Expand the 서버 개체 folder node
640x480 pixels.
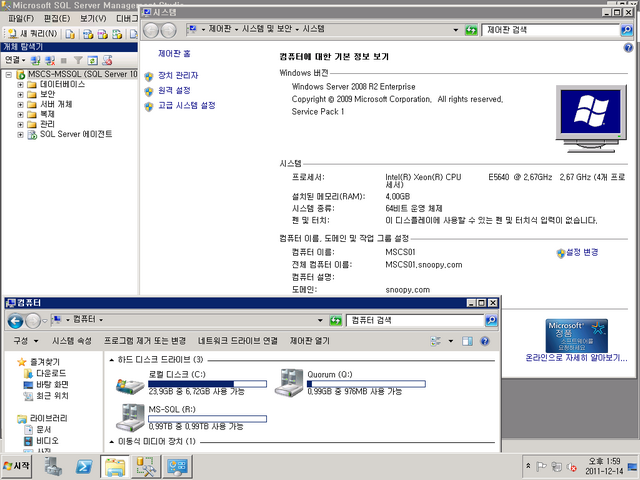point(20,105)
